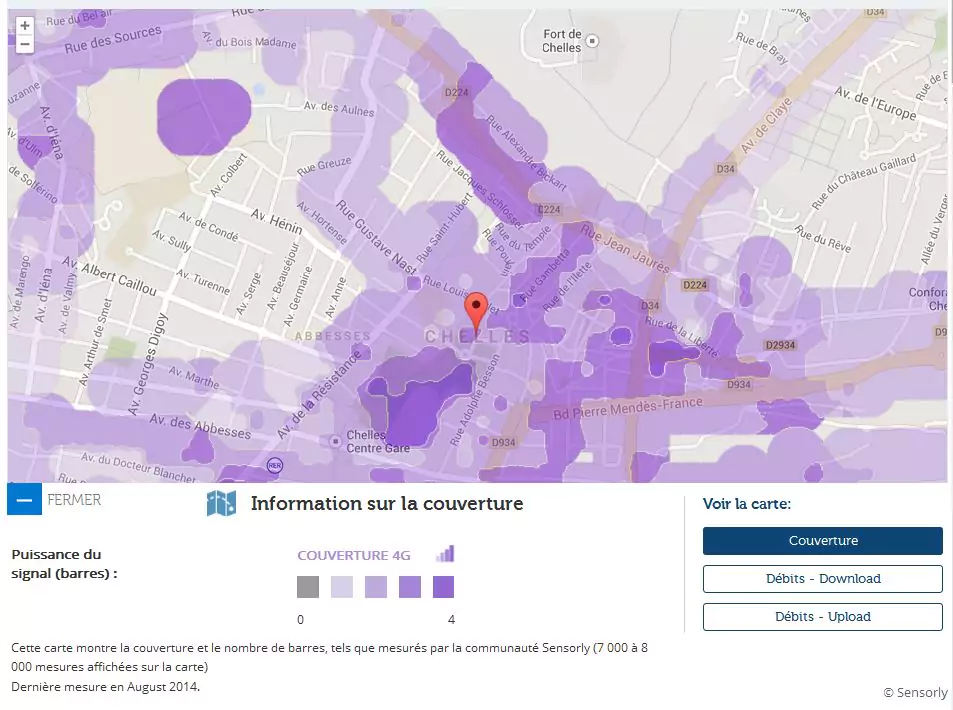Zoom in on the map
Viewport: 953px width, 710px height.
point(25,26)
